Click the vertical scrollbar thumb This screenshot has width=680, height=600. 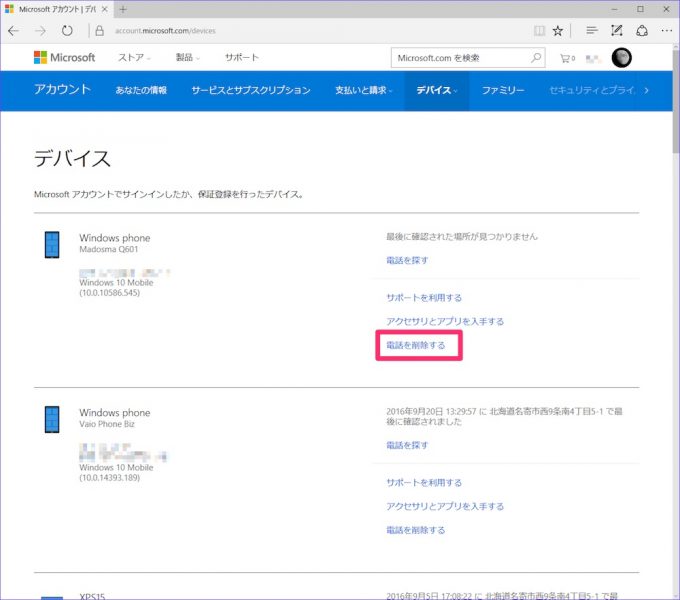[676, 100]
